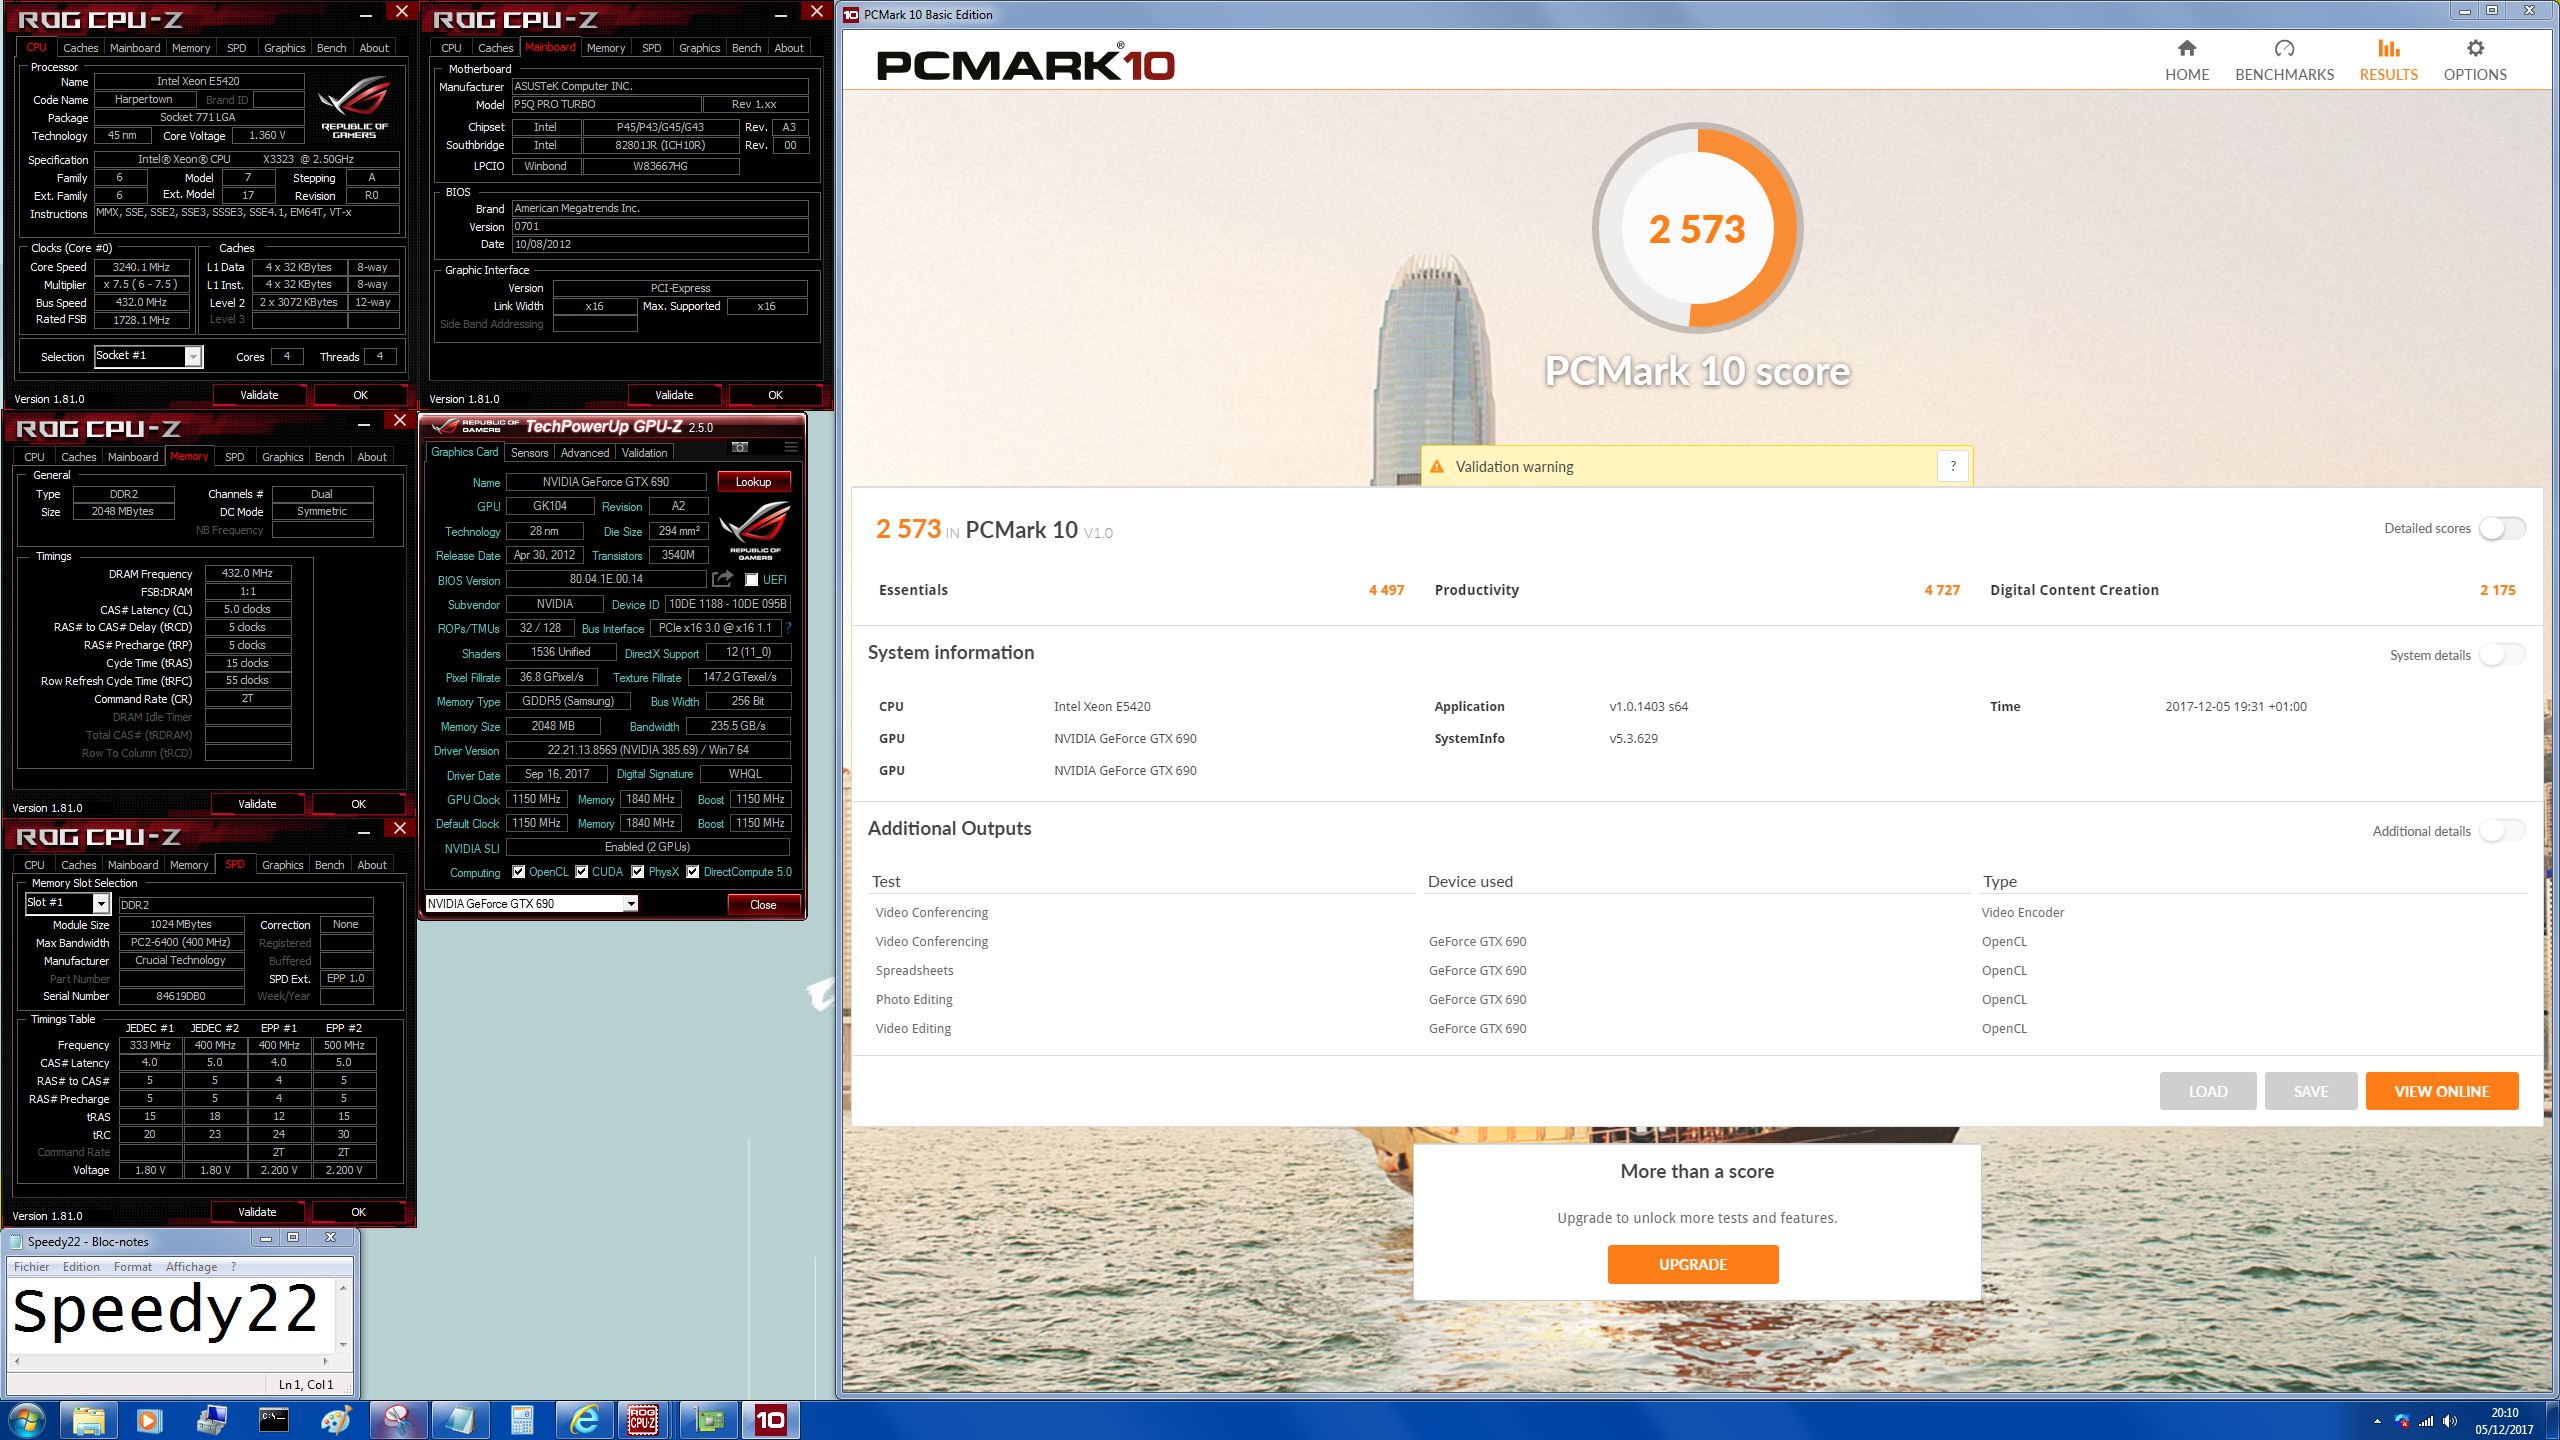Click the Productivity score 4 727

point(1942,590)
